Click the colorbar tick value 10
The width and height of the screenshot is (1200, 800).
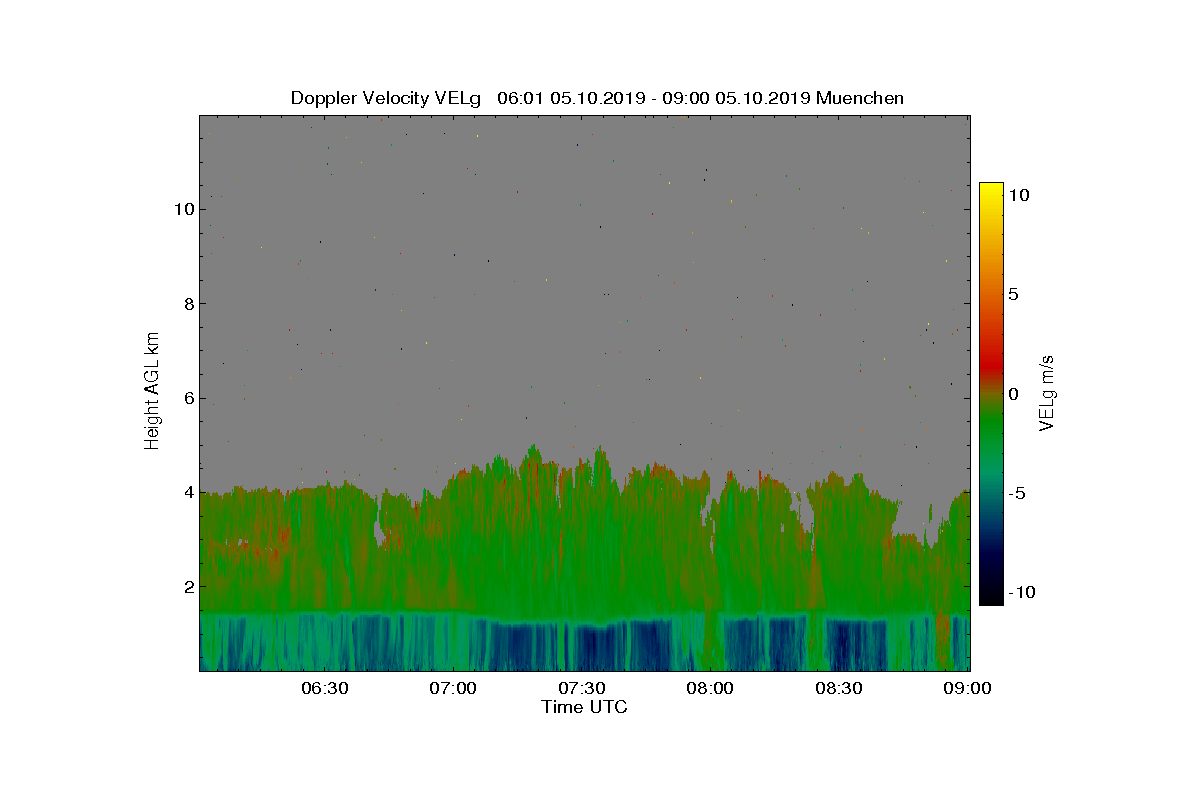[1018, 196]
